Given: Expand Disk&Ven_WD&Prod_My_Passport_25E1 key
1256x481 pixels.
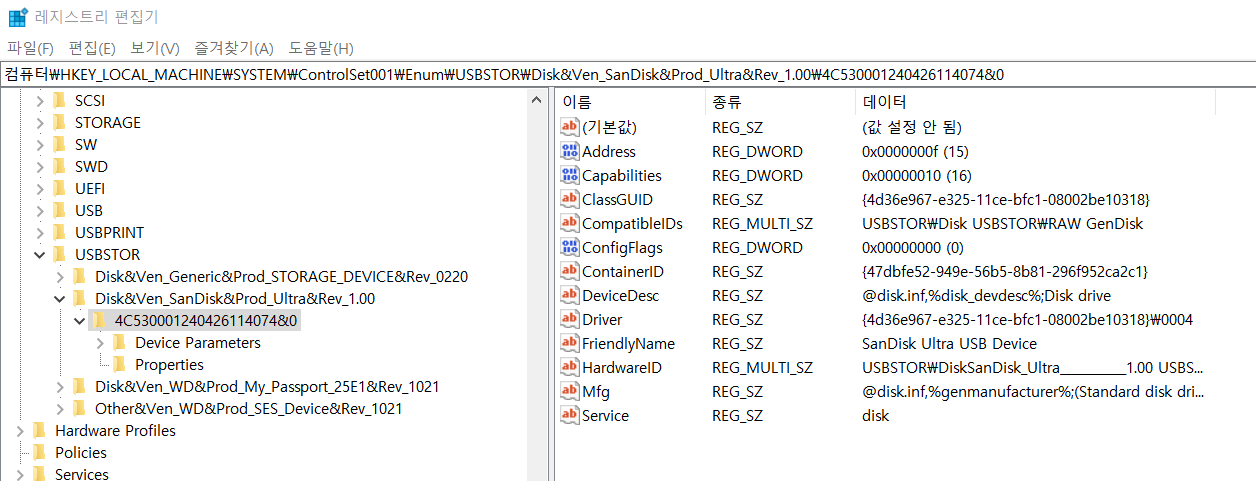Looking at the screenshot, I should pos(60,387).
